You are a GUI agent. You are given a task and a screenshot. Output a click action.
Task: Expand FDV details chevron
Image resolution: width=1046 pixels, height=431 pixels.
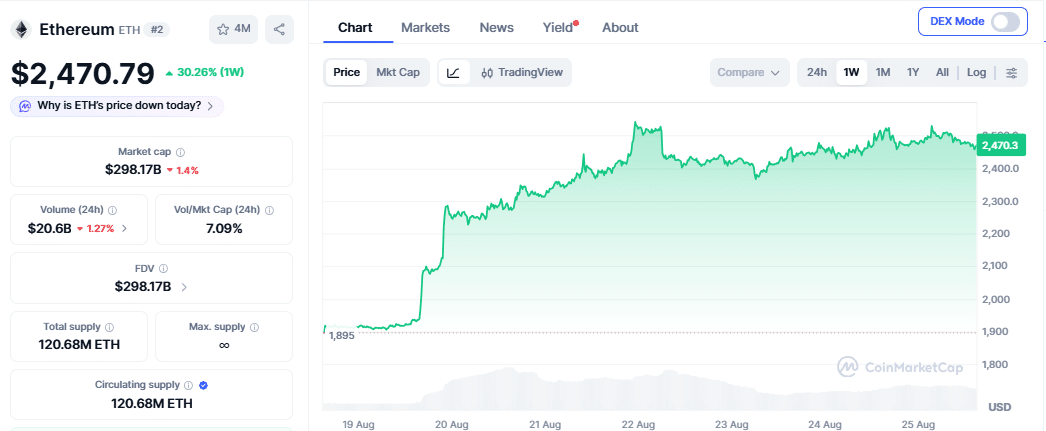(184, 287)
